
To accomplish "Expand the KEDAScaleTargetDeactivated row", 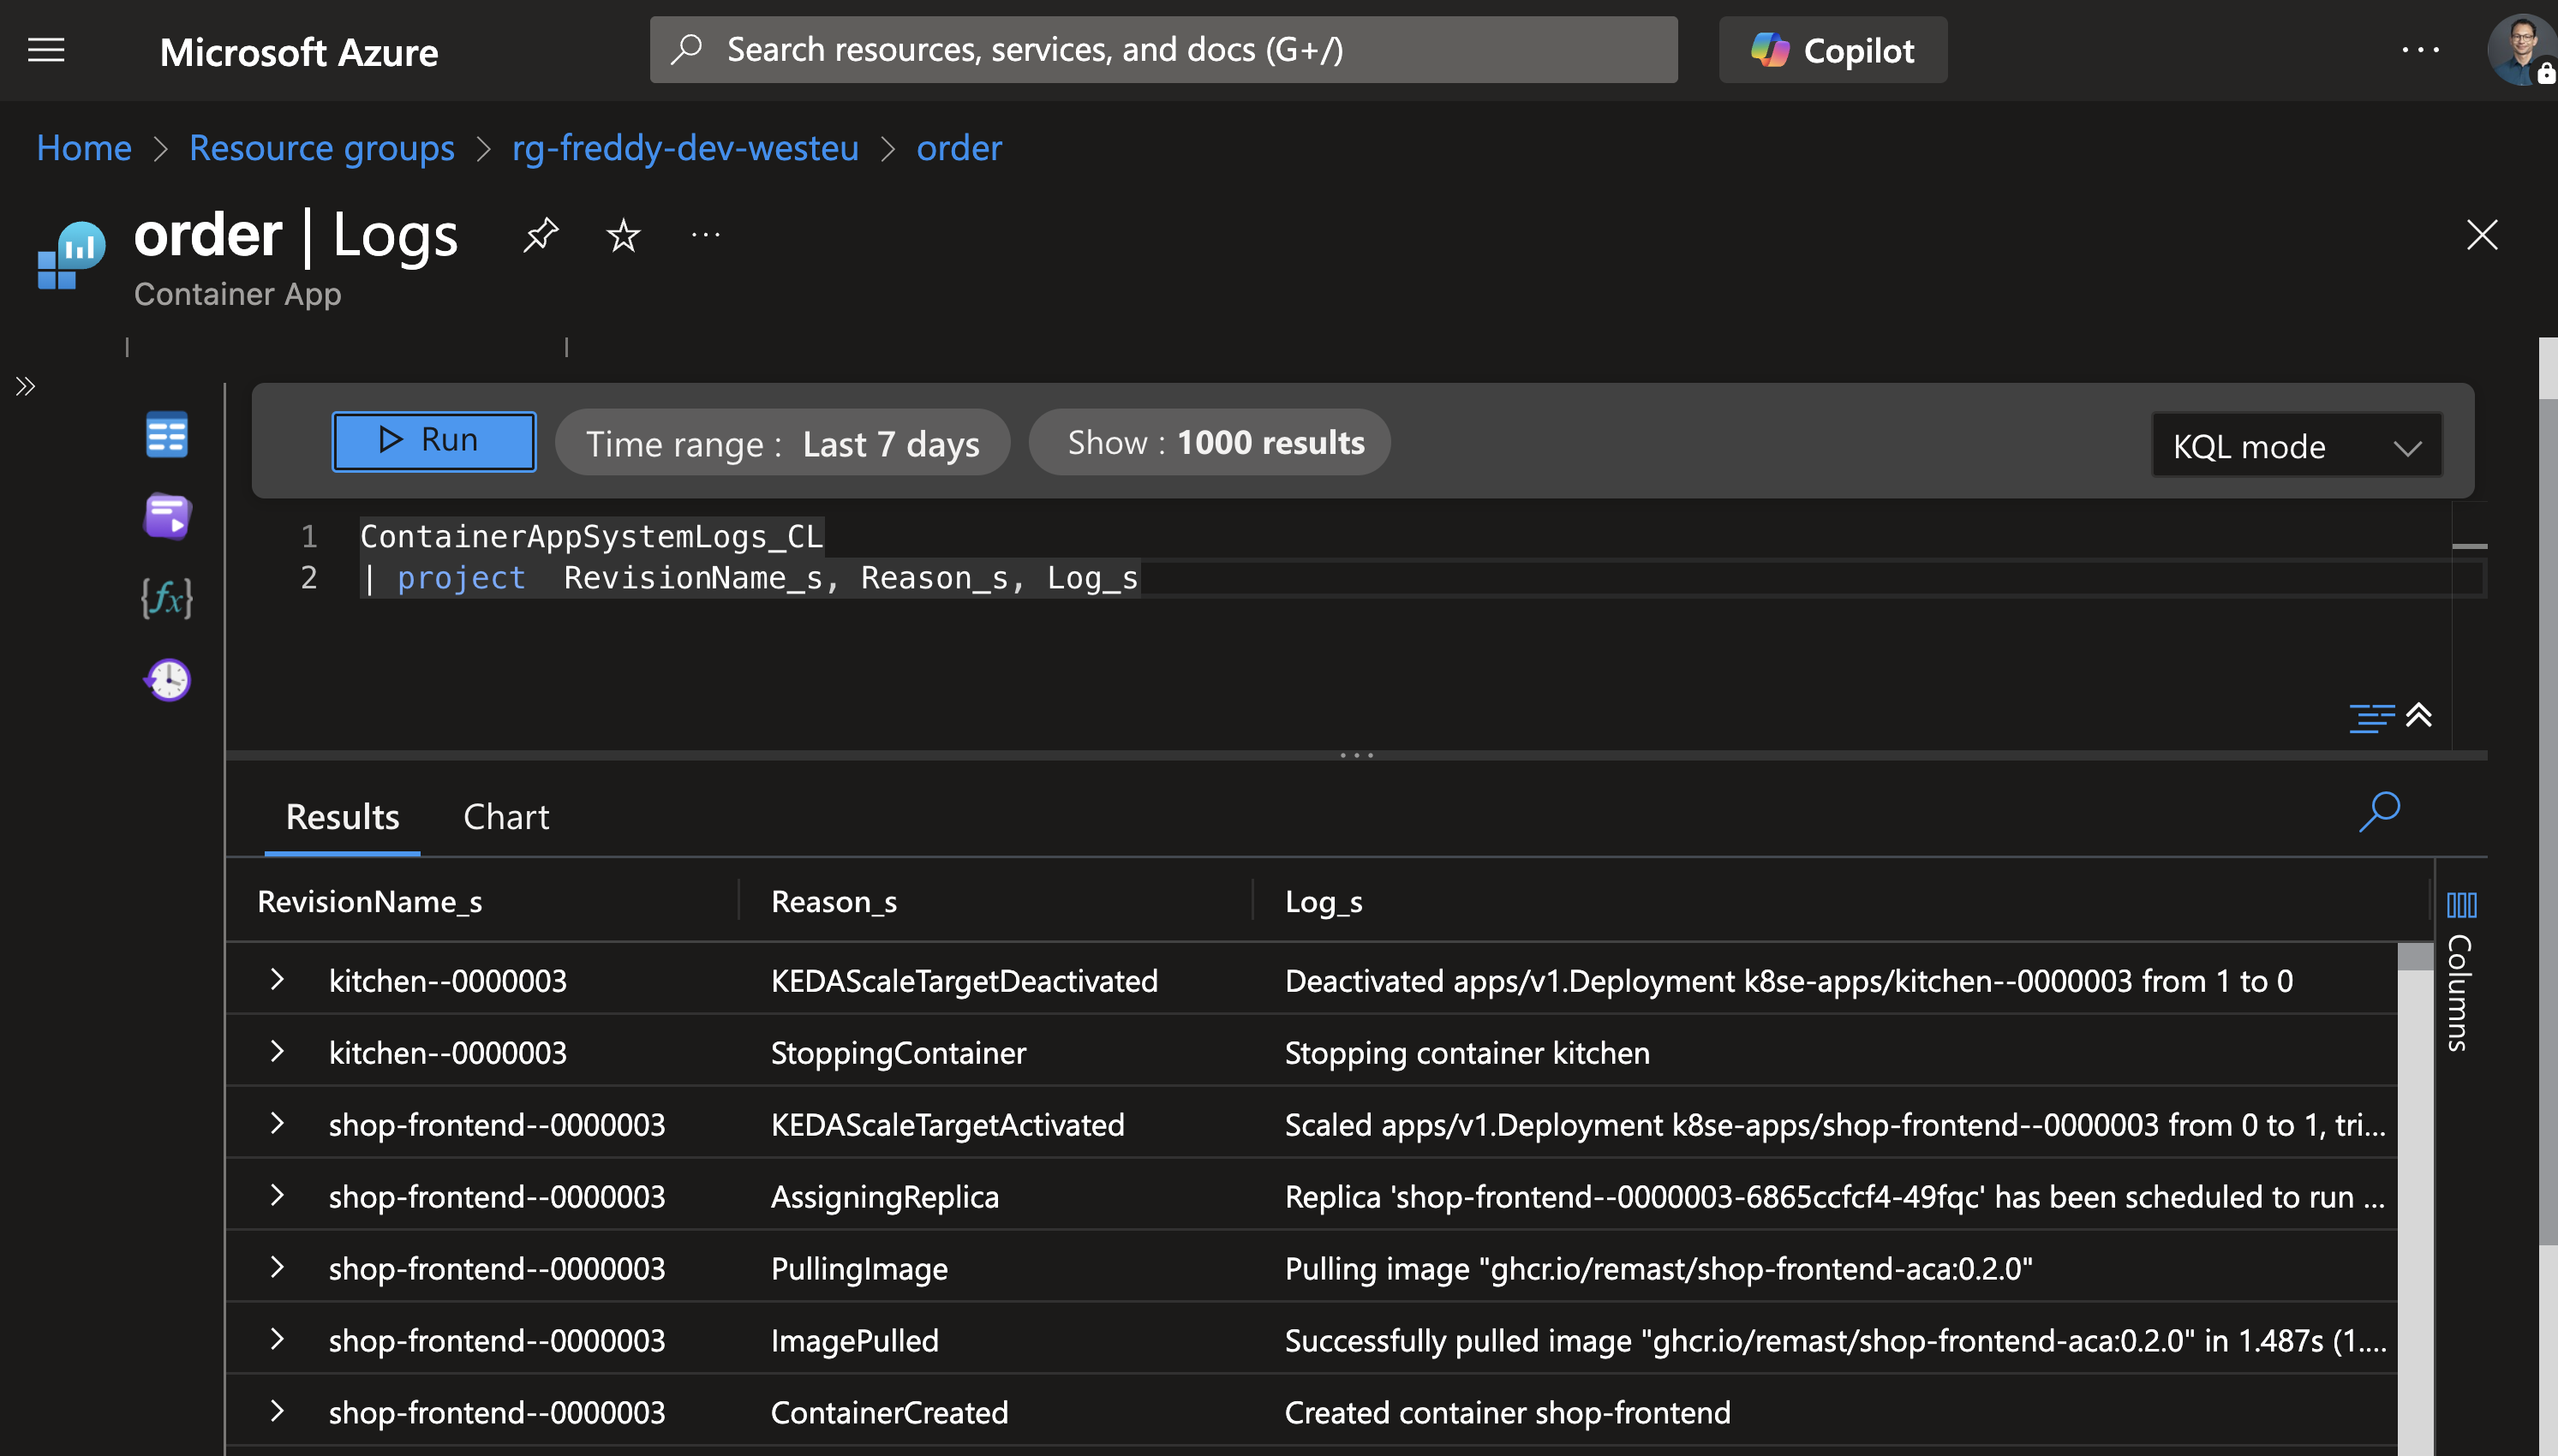I will (278, 979).
